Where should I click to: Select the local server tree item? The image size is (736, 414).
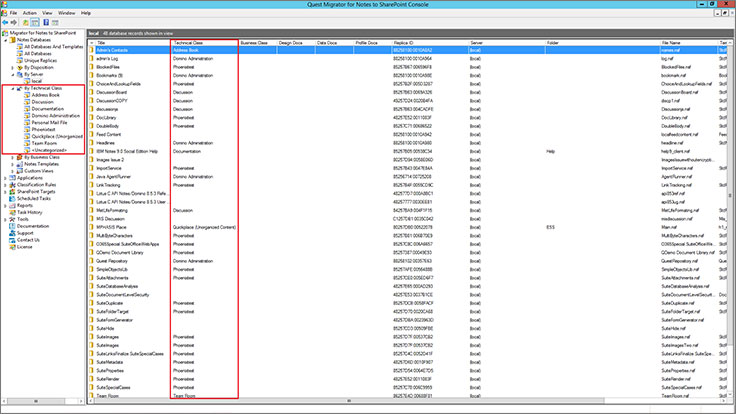(x=37, y=81)
